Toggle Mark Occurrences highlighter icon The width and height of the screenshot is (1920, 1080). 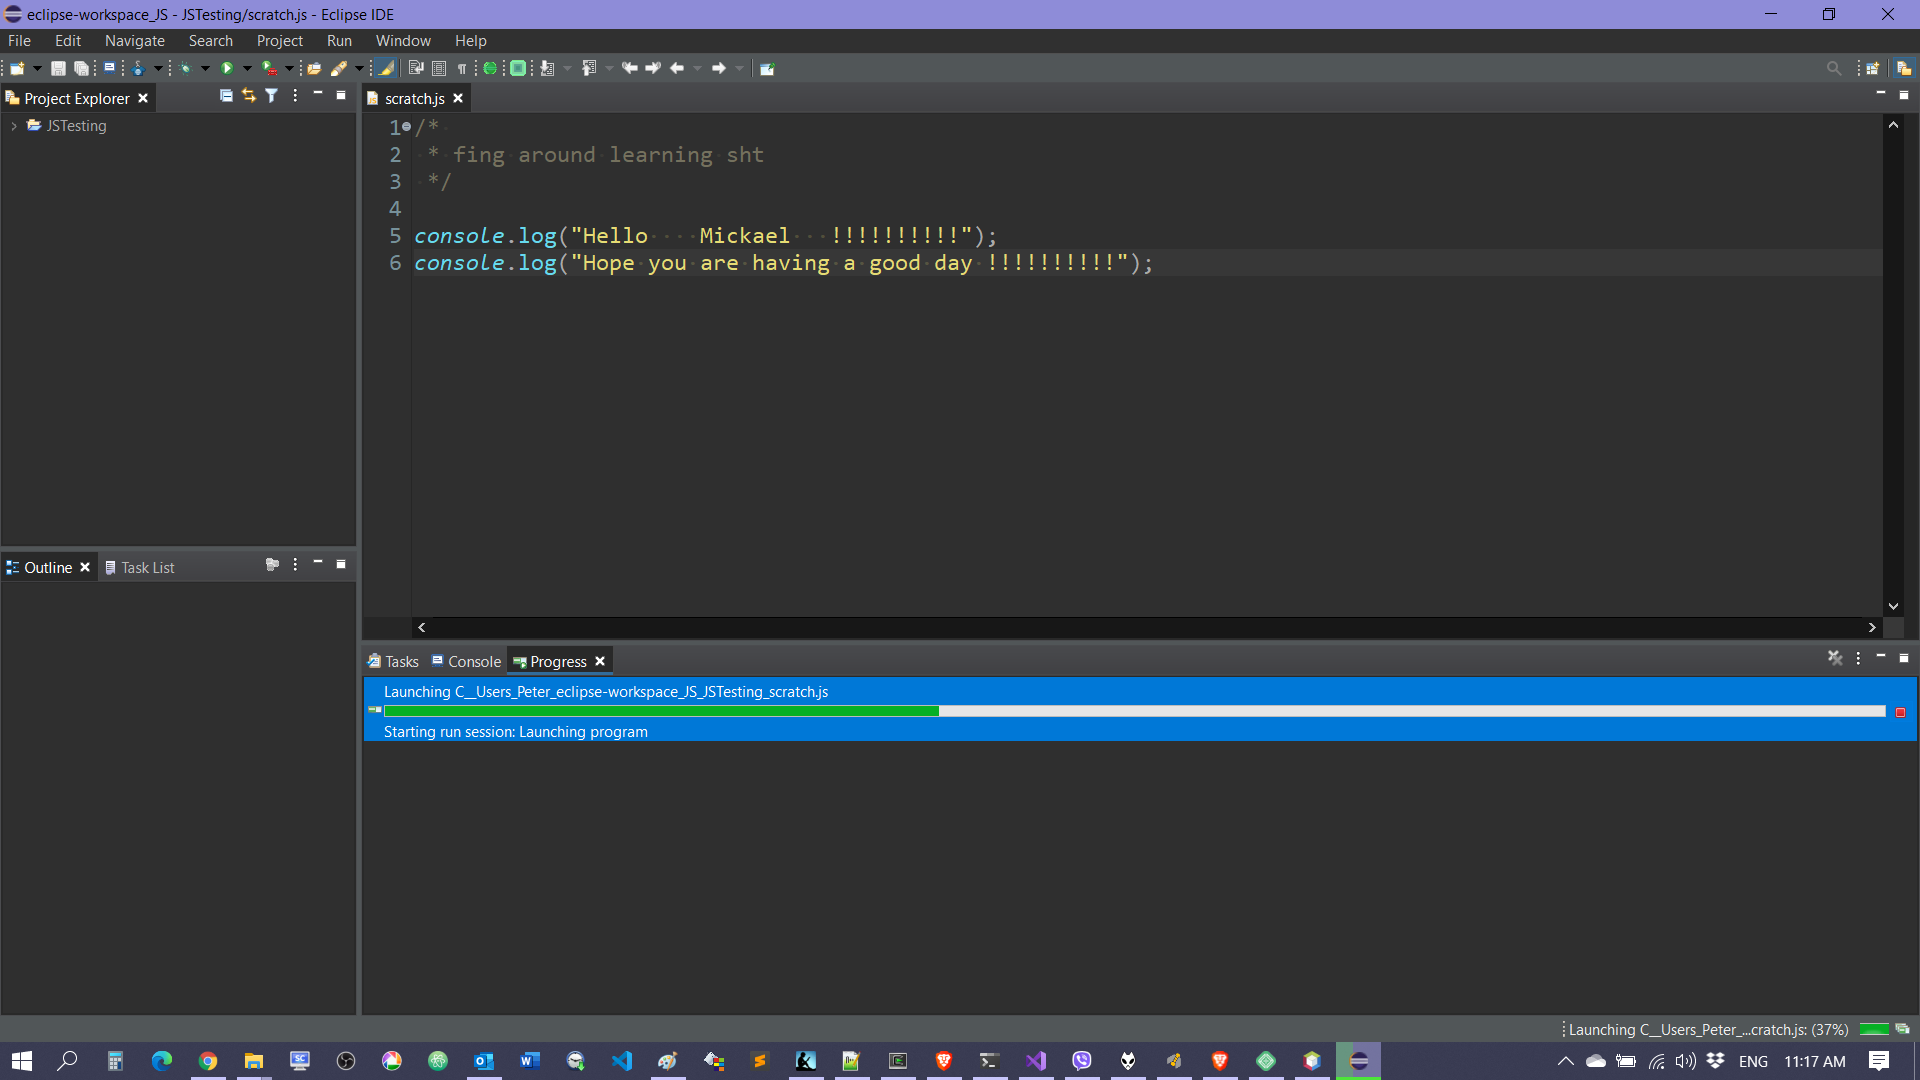tap(386, 67)
